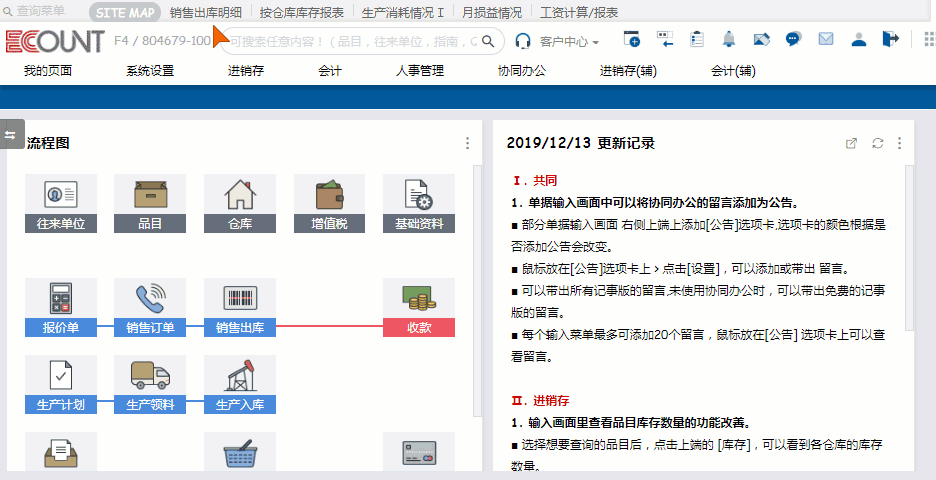Refresh the 更新记录 panel

(x=877, y=143)
